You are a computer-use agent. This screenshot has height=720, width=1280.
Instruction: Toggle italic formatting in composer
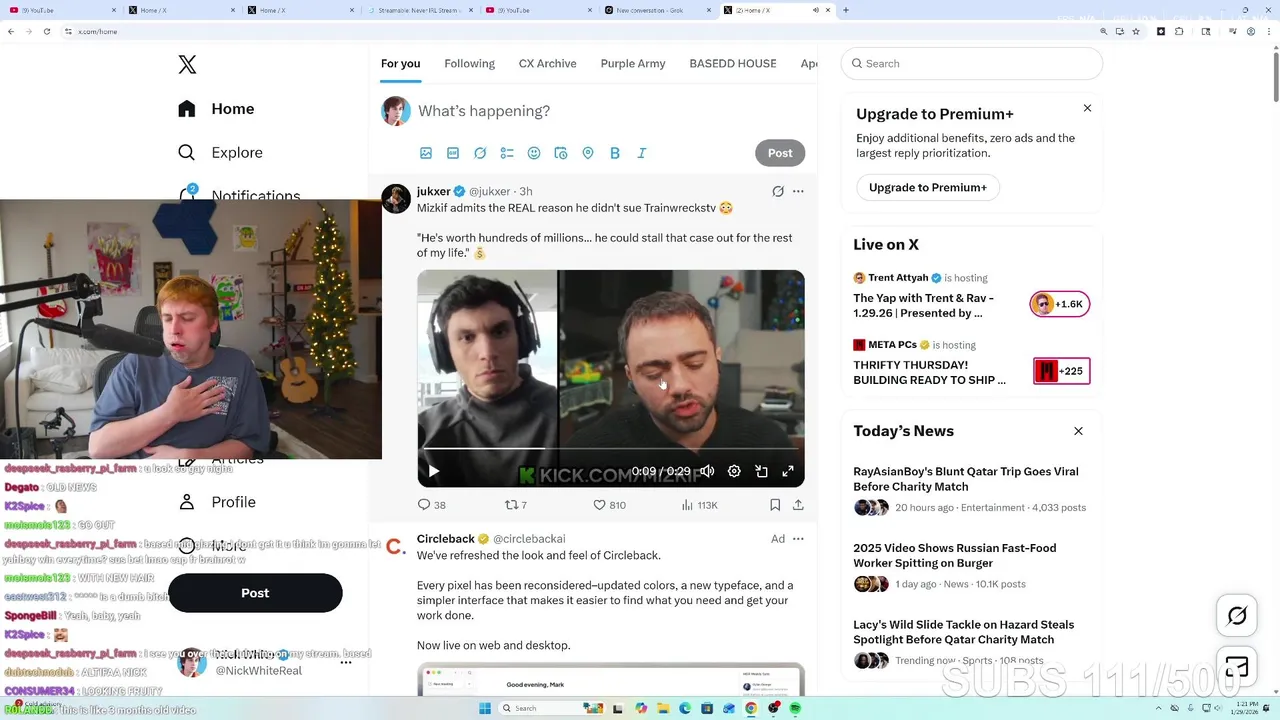click(642, 153)
